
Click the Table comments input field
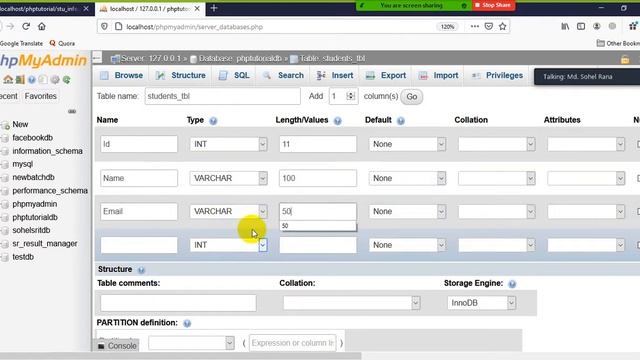click(178, 303)
